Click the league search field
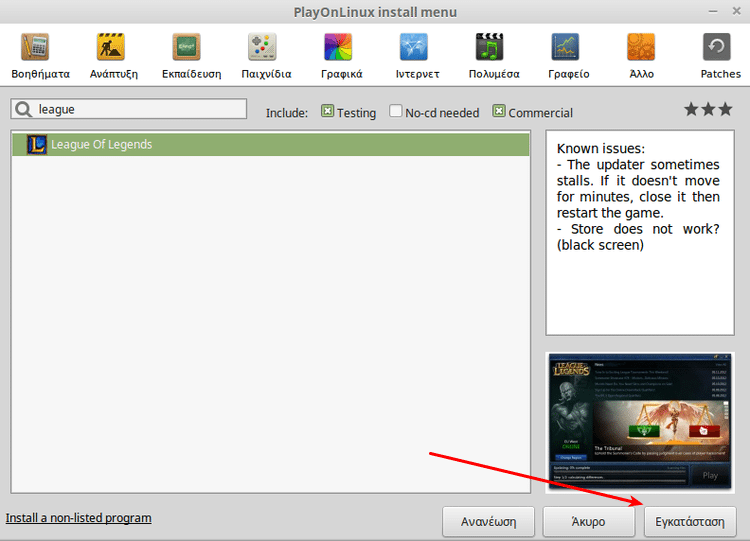The width and height of the screenshot is (750, 541). pos(129,109)
